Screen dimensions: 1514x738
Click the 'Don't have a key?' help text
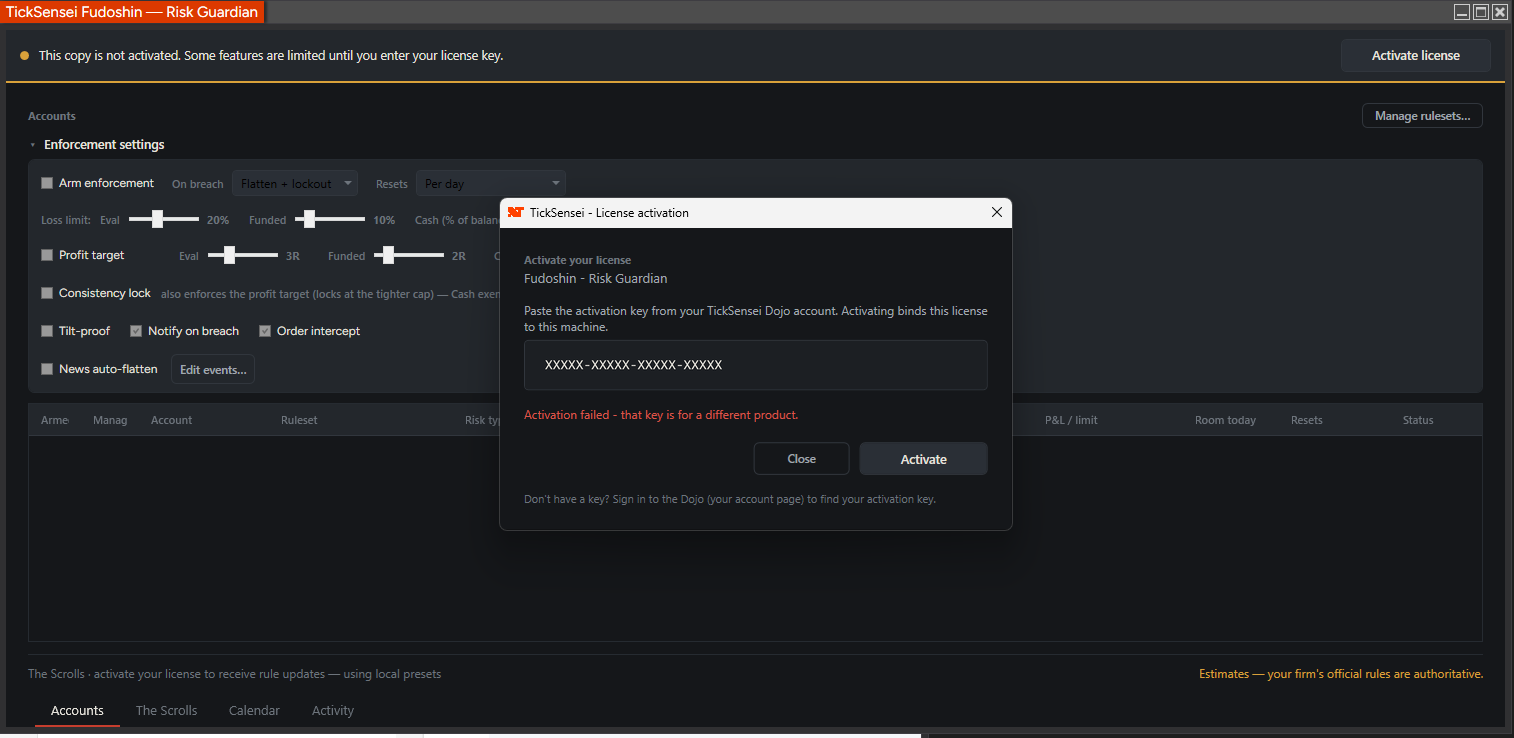(x=730, y=499)
